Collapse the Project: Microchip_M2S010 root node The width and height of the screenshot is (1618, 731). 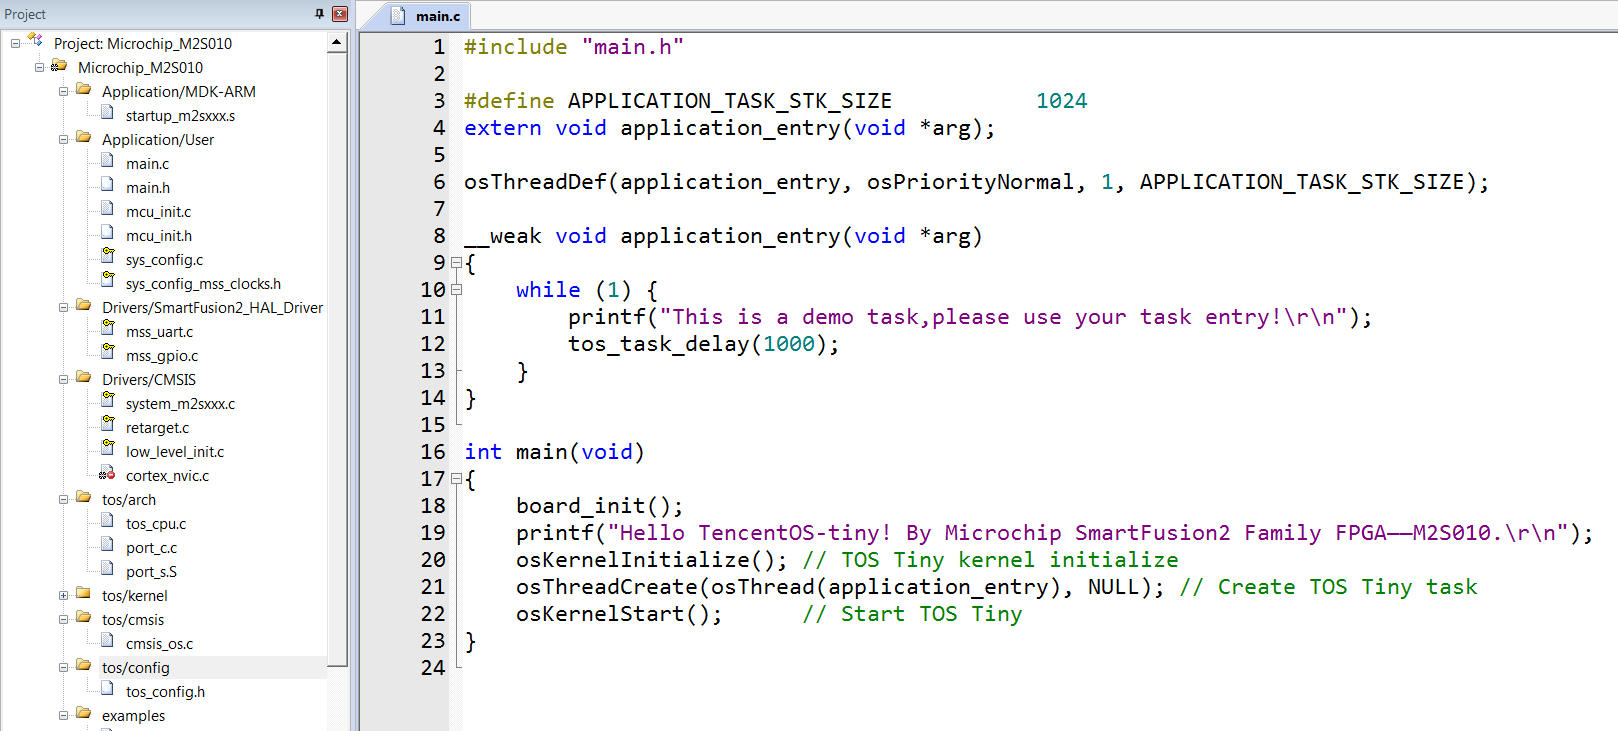point(16,44)
